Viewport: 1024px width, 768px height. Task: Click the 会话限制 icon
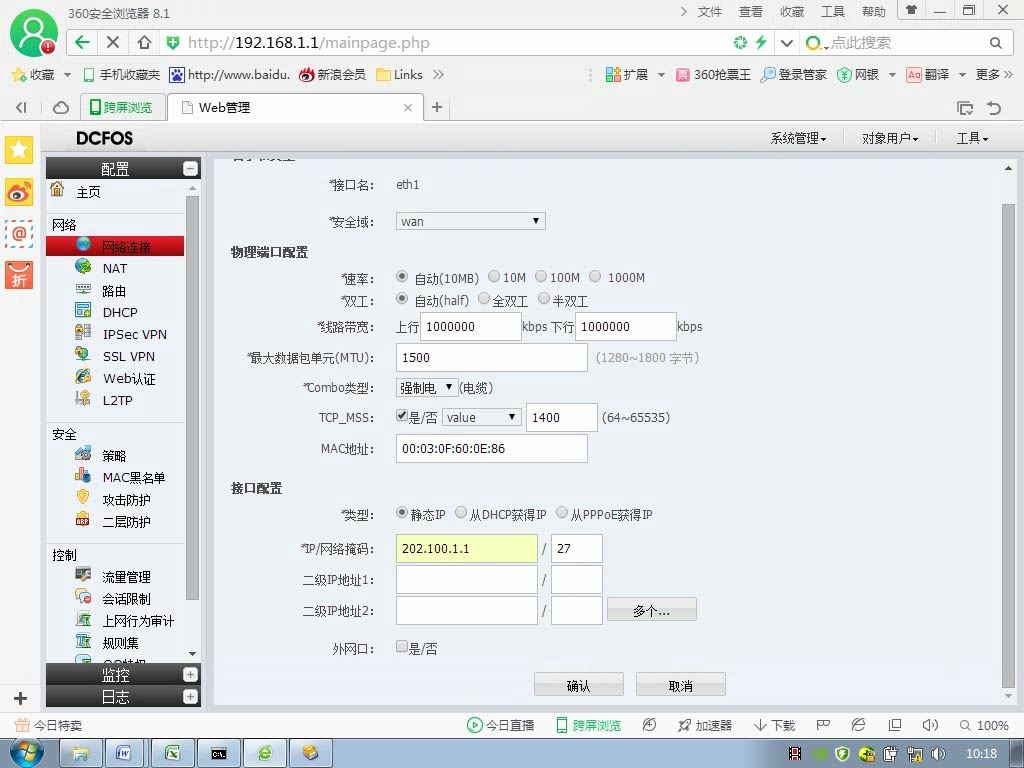pos(83,597)
